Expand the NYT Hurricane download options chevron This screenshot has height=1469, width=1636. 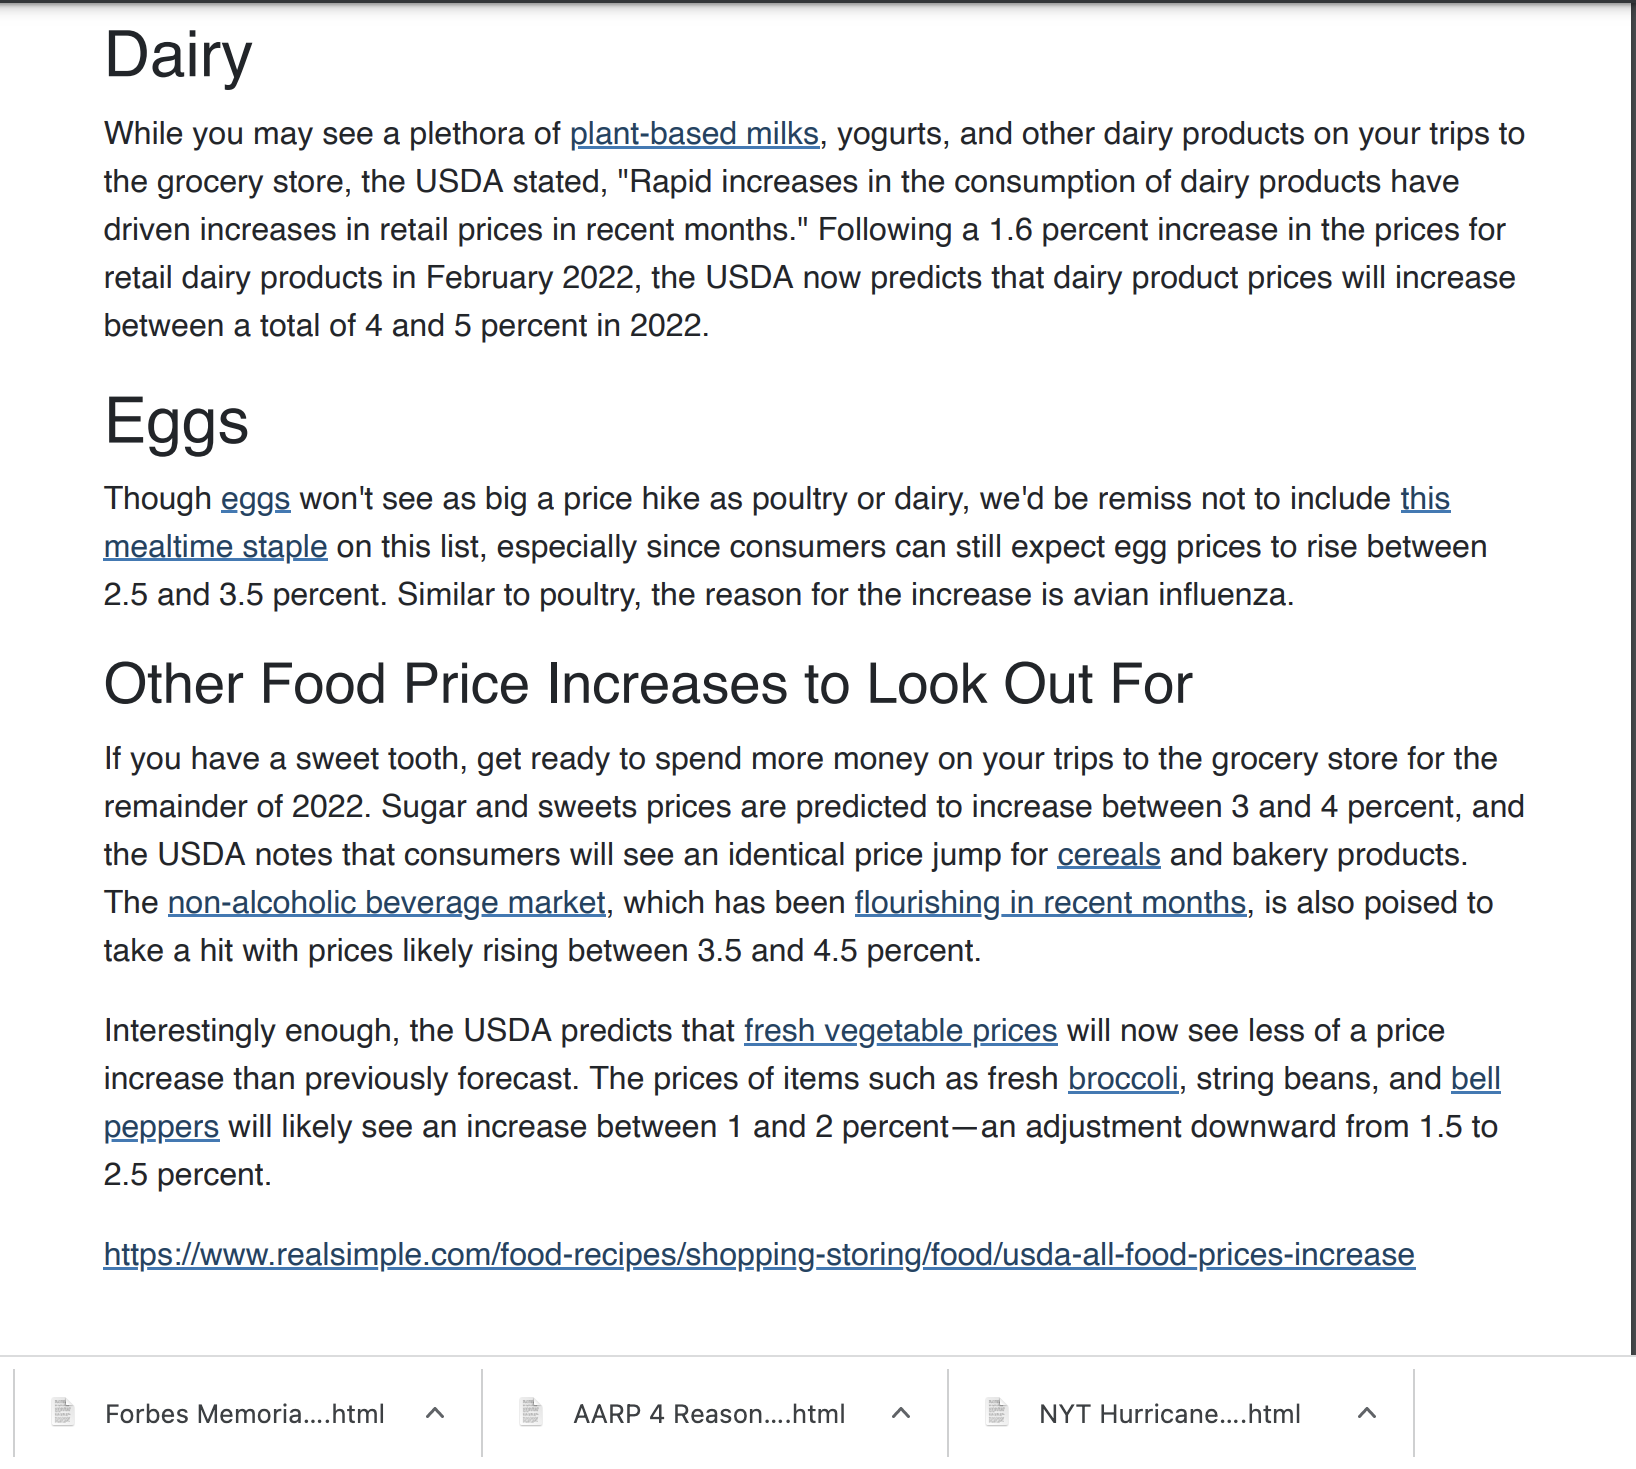coord(1366,1413)
